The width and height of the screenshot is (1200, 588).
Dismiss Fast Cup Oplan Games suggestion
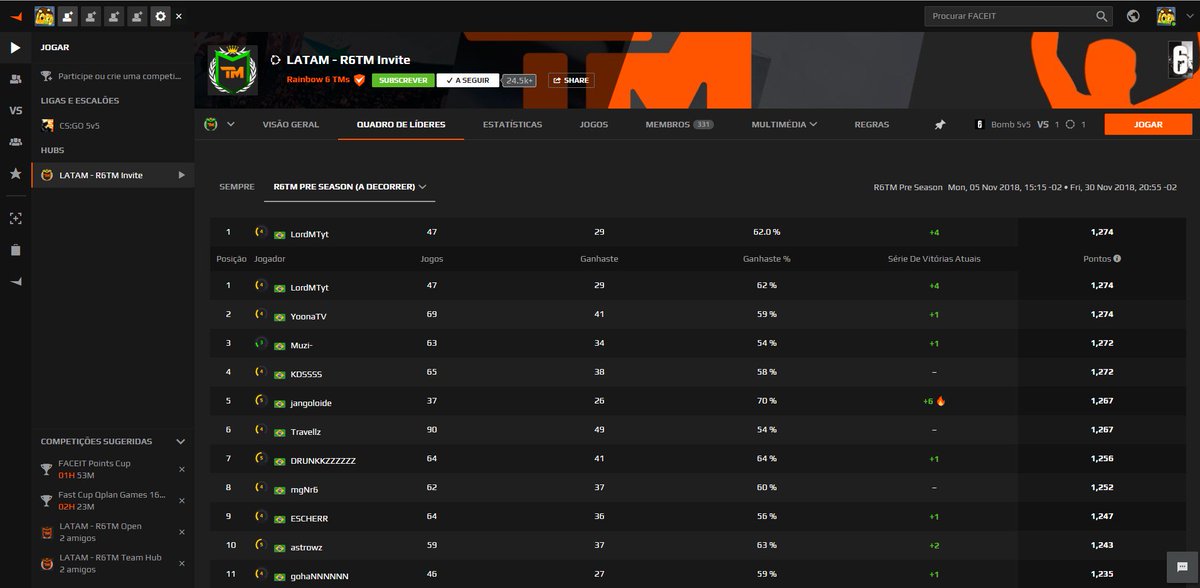(x=181, y=501)
